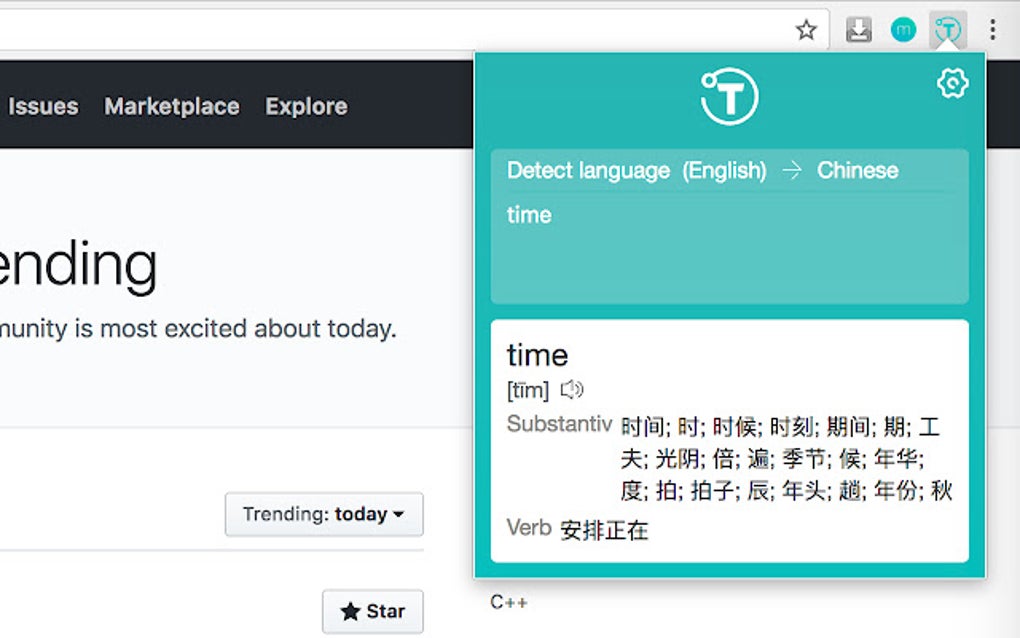Change the Chinese target language
This screenshot has height=638, width=1020.
coord(857,170)
